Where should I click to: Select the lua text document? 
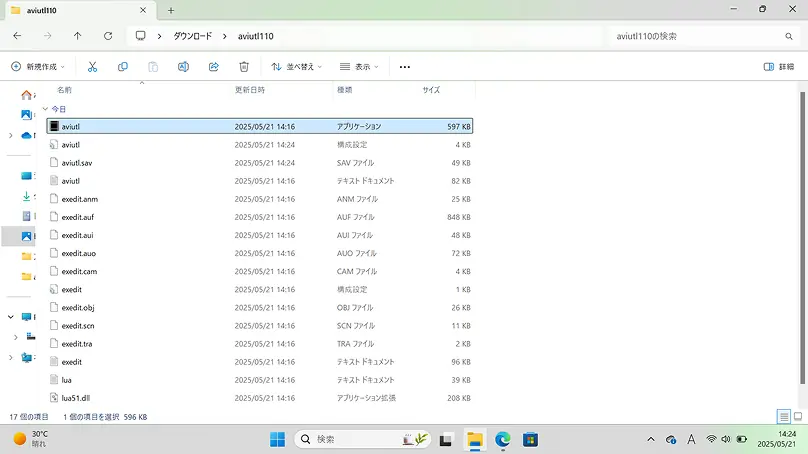[x=260, y=380]
